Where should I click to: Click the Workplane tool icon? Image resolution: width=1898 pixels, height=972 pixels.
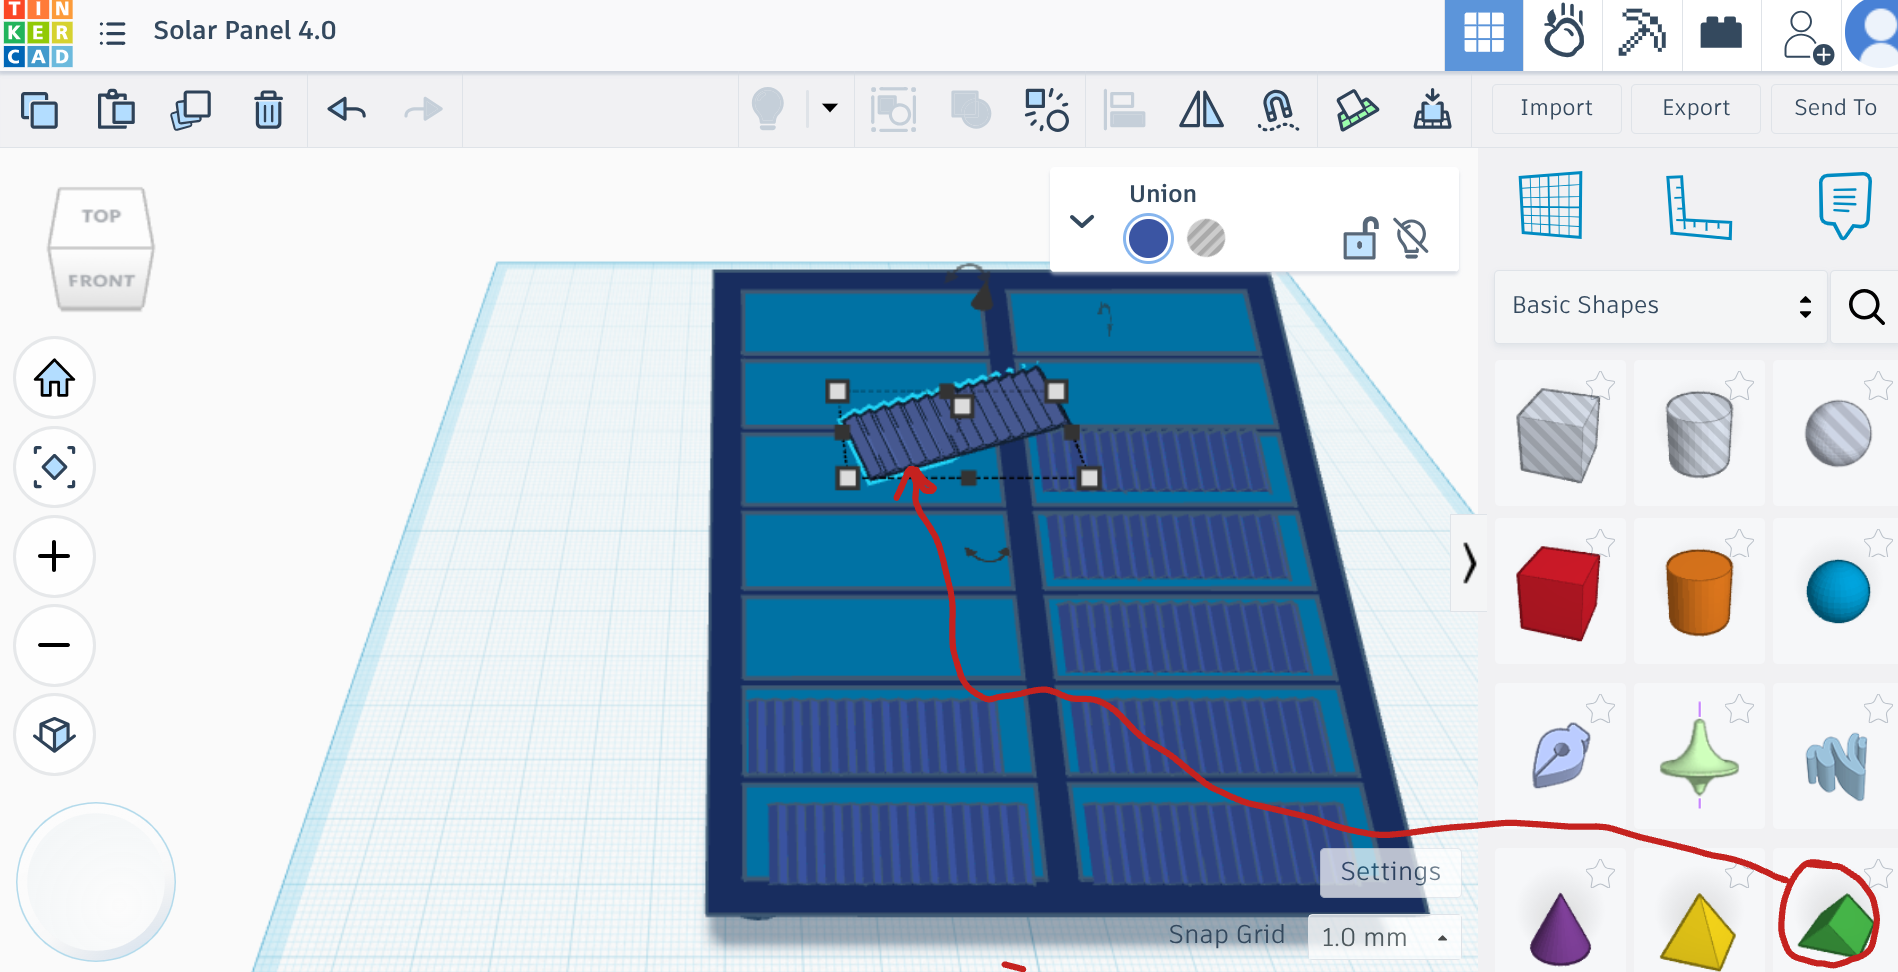coord(1550,205)
